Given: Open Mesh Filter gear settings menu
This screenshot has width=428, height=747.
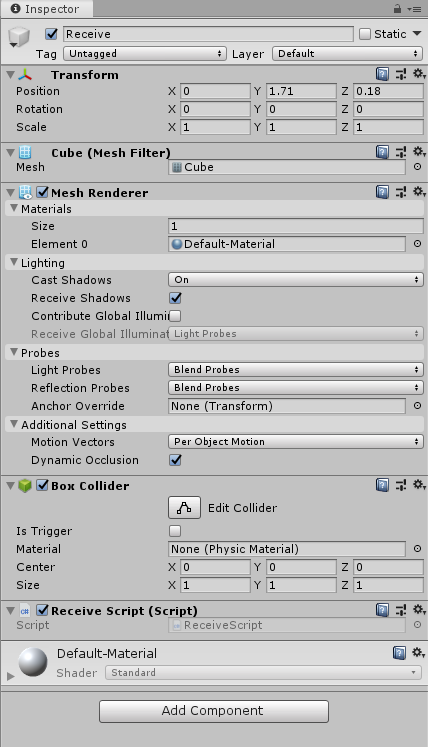Looking at the screenshot, I should click(419, 152).
